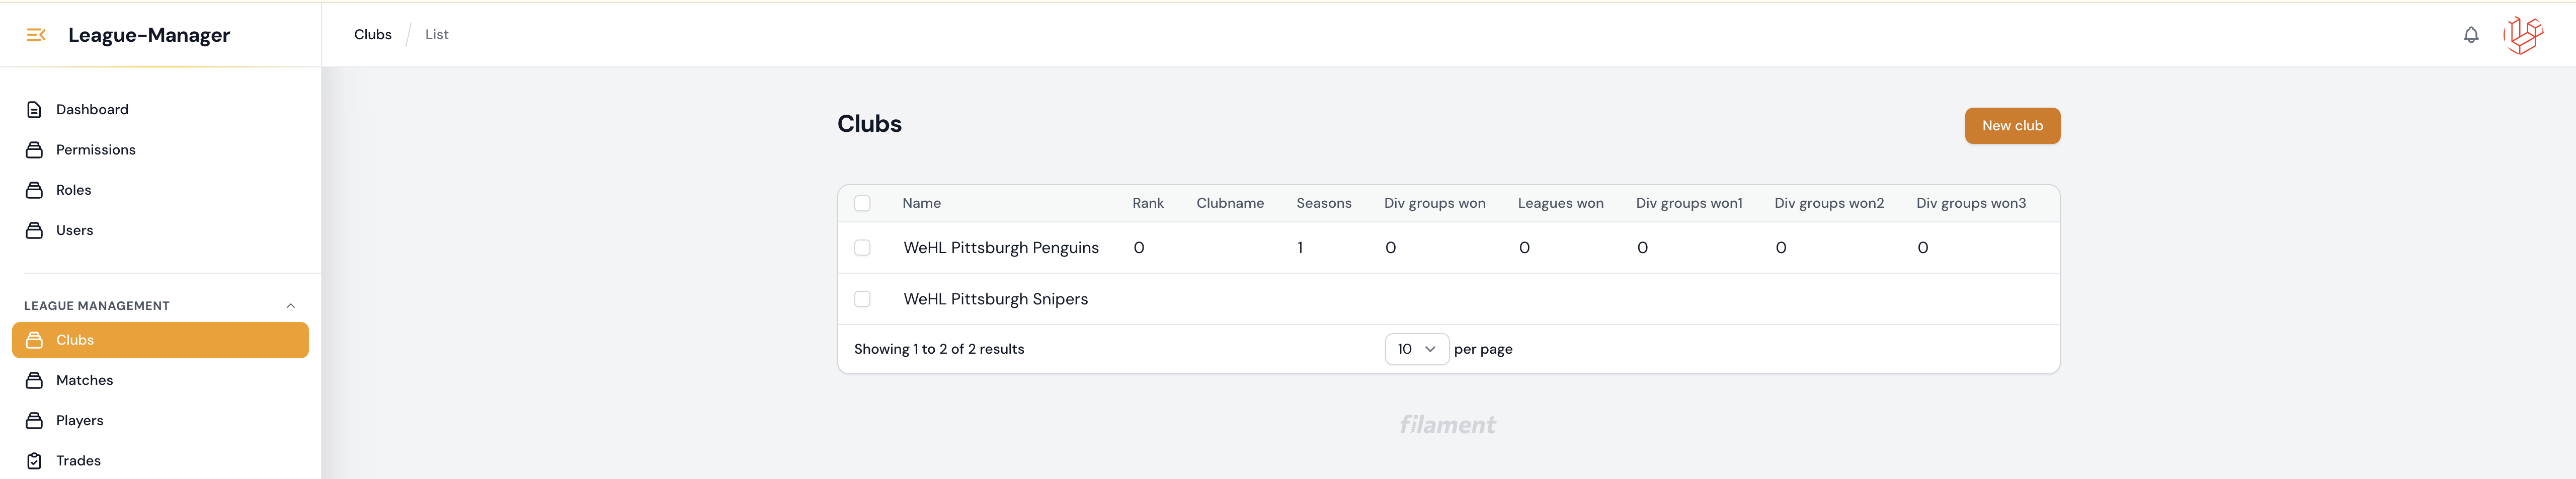
Task: Open the user menu via the Laravel avatar
Action: click(2522, 35)
